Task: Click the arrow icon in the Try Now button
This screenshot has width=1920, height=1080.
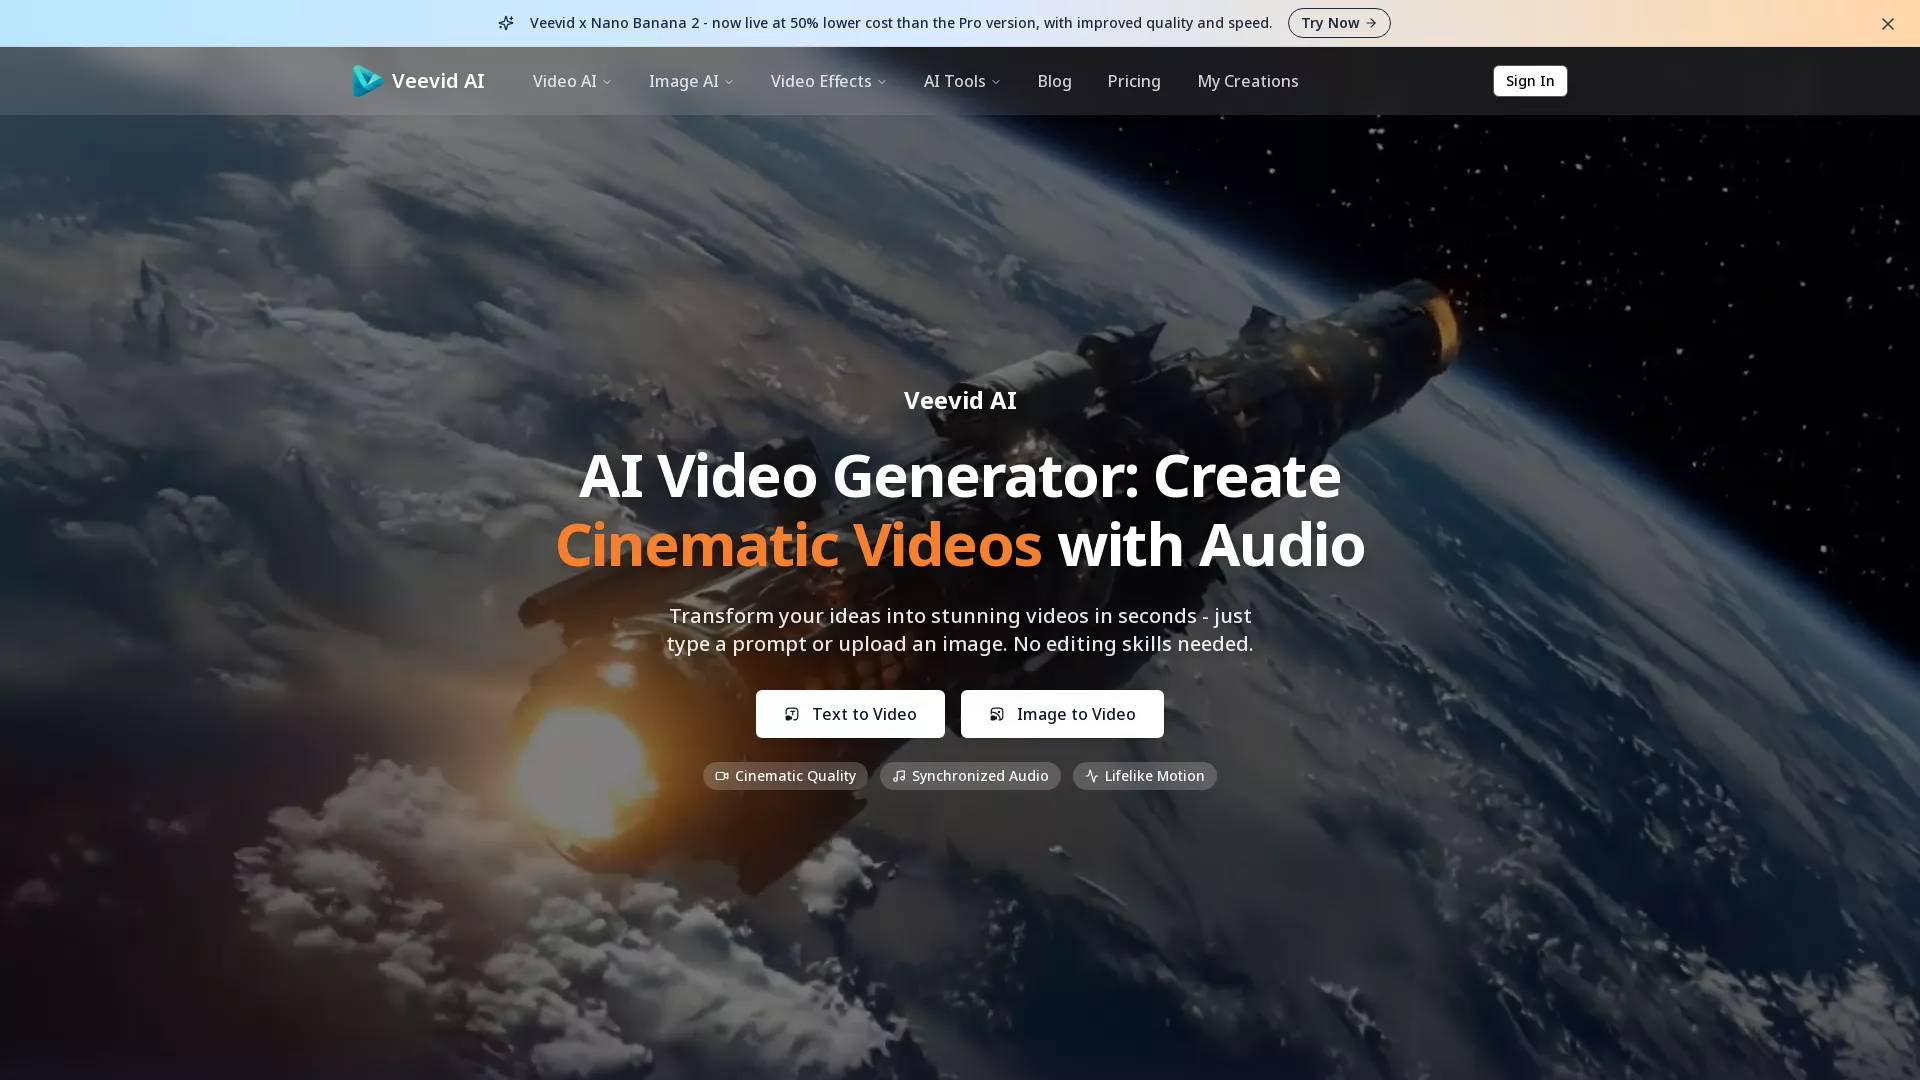Action: pos(1372,22)
